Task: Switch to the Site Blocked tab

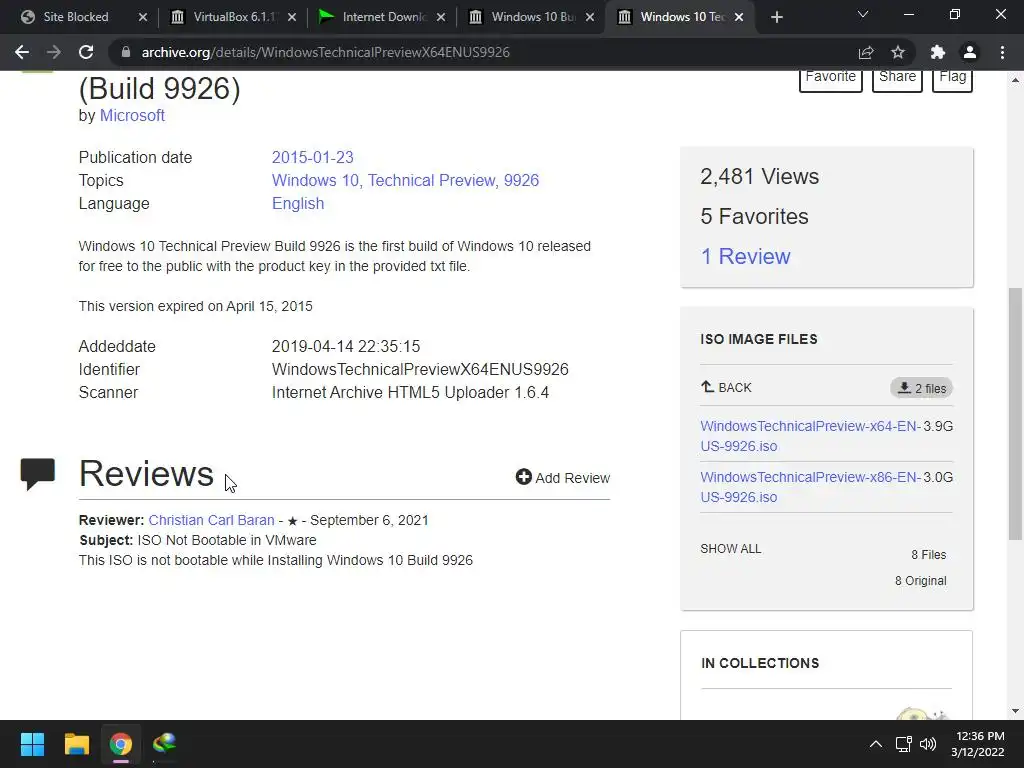Action: click(75, 17)
